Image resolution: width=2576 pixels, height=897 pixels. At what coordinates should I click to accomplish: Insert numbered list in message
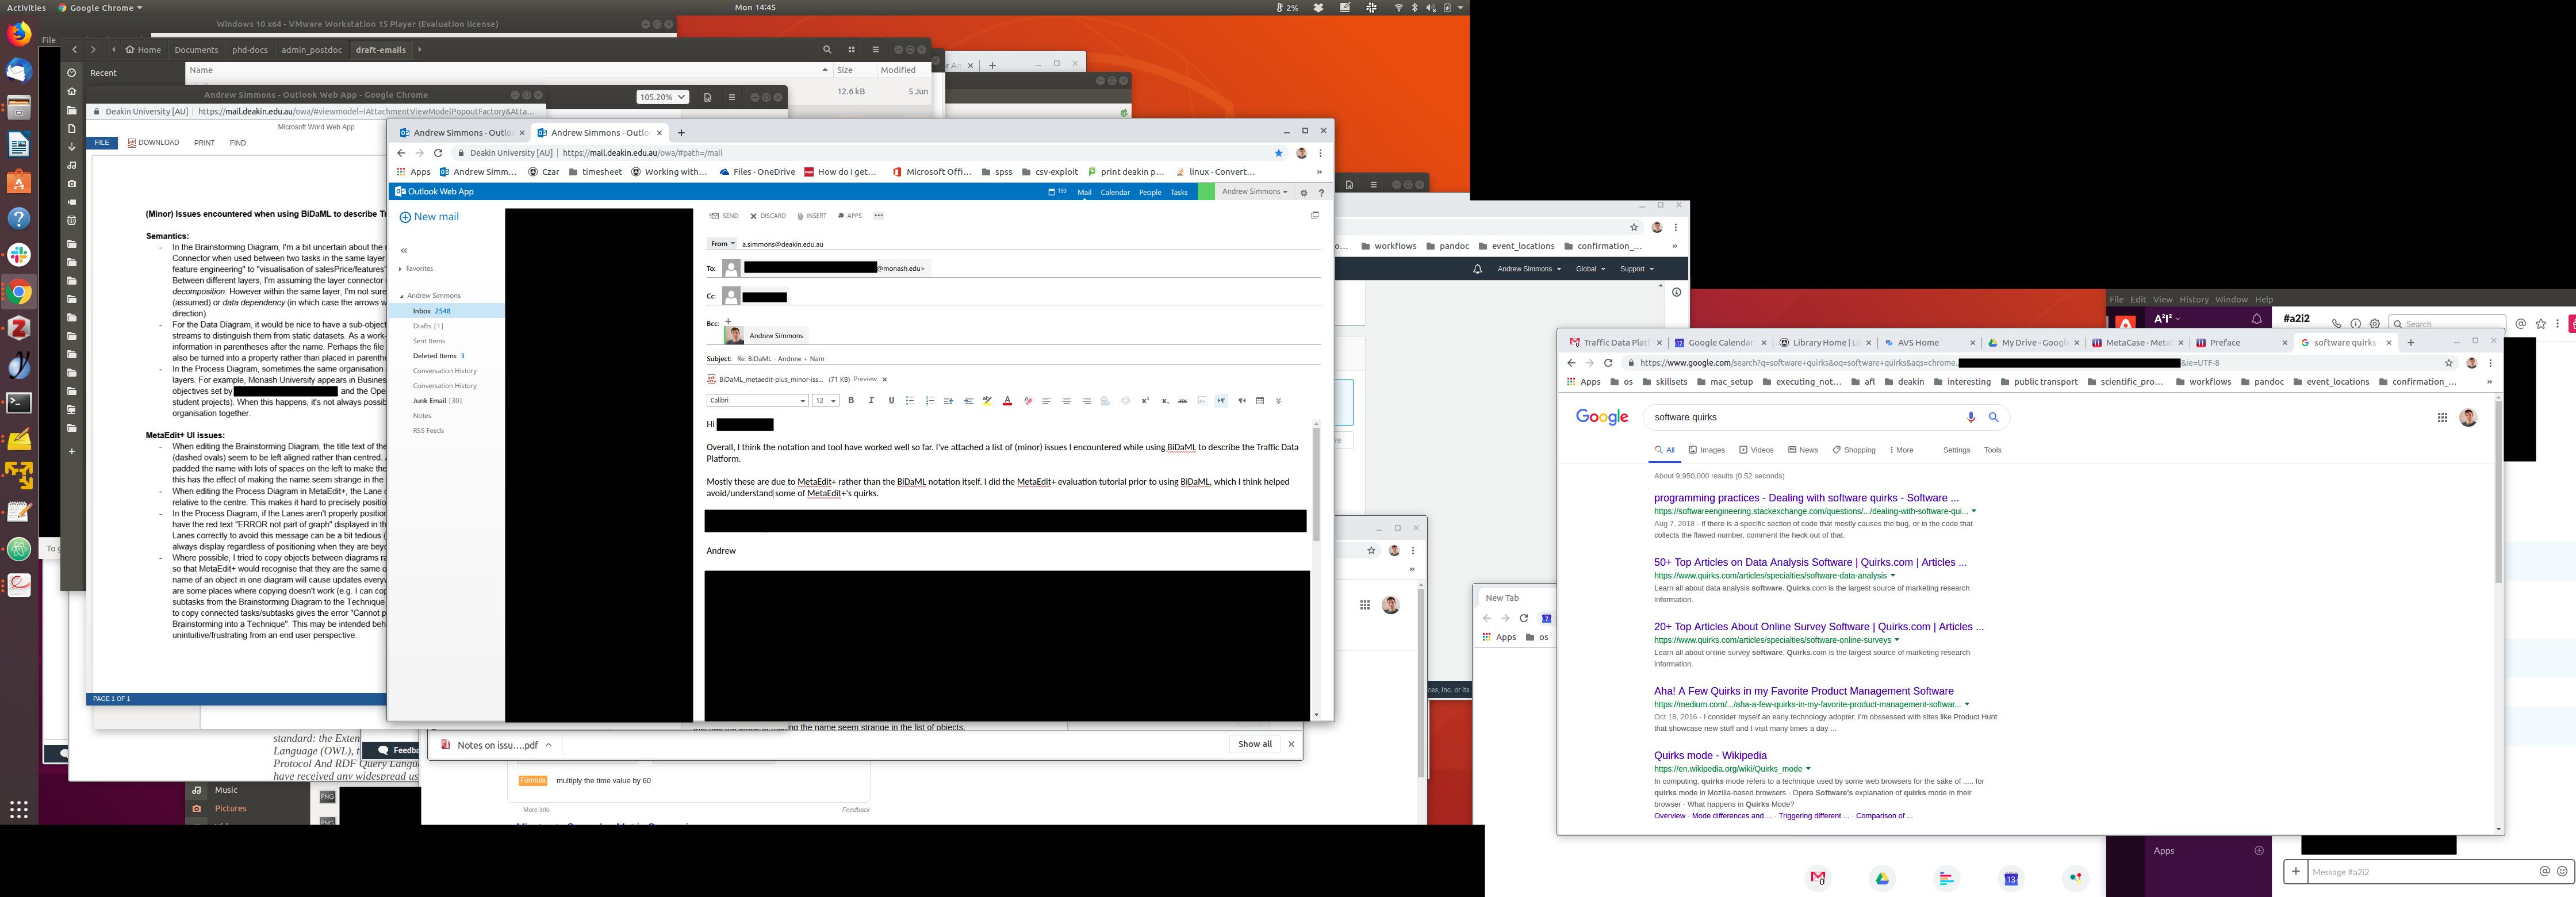[x=930, y=401]
